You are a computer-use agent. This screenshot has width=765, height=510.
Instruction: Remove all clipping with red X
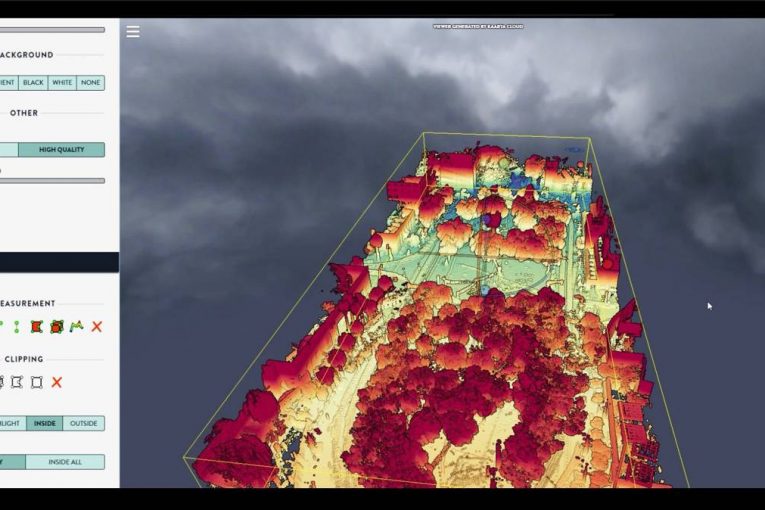pyautogui.click(x=57, y=382)
